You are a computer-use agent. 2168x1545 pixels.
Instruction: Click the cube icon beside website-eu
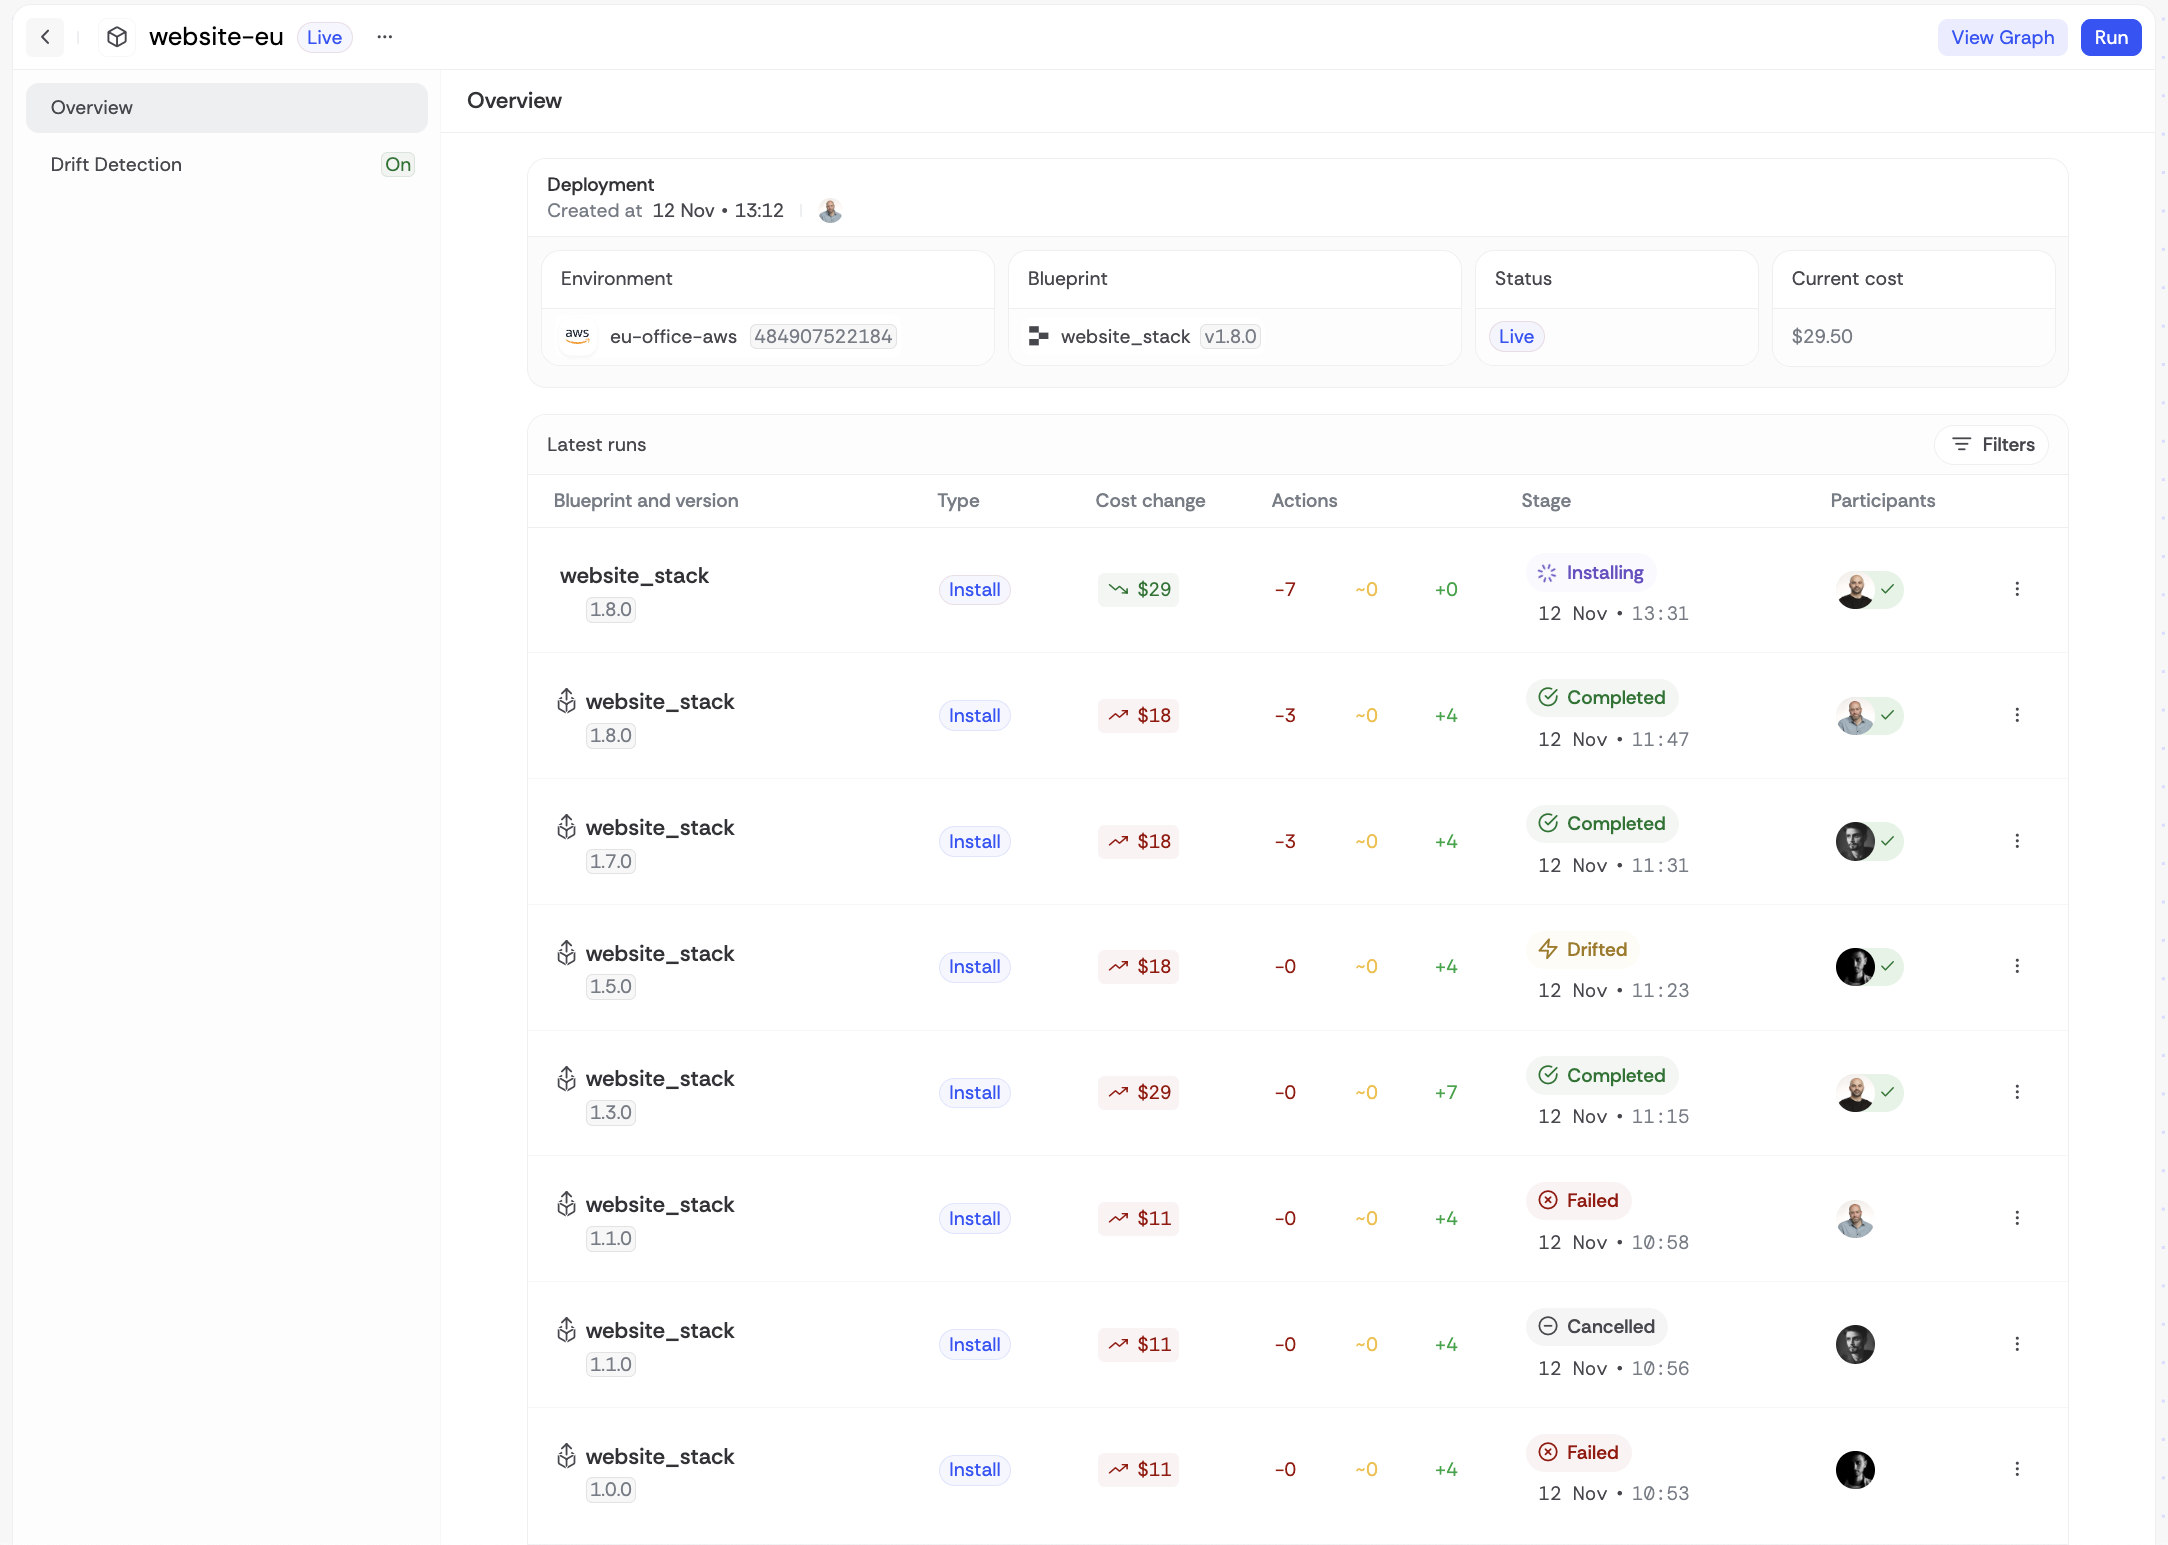tap(117, 37)
